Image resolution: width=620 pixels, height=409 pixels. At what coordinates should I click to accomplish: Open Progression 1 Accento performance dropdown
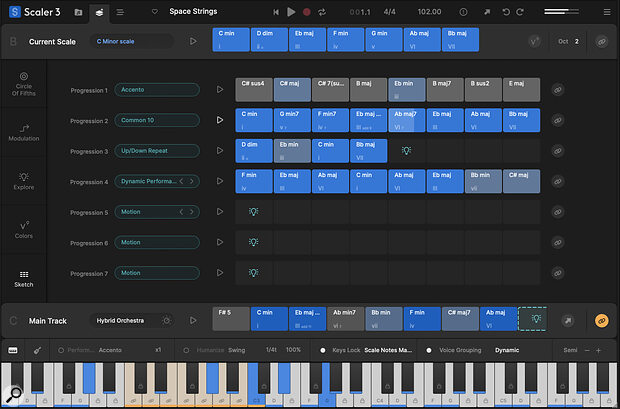point(157,90)
